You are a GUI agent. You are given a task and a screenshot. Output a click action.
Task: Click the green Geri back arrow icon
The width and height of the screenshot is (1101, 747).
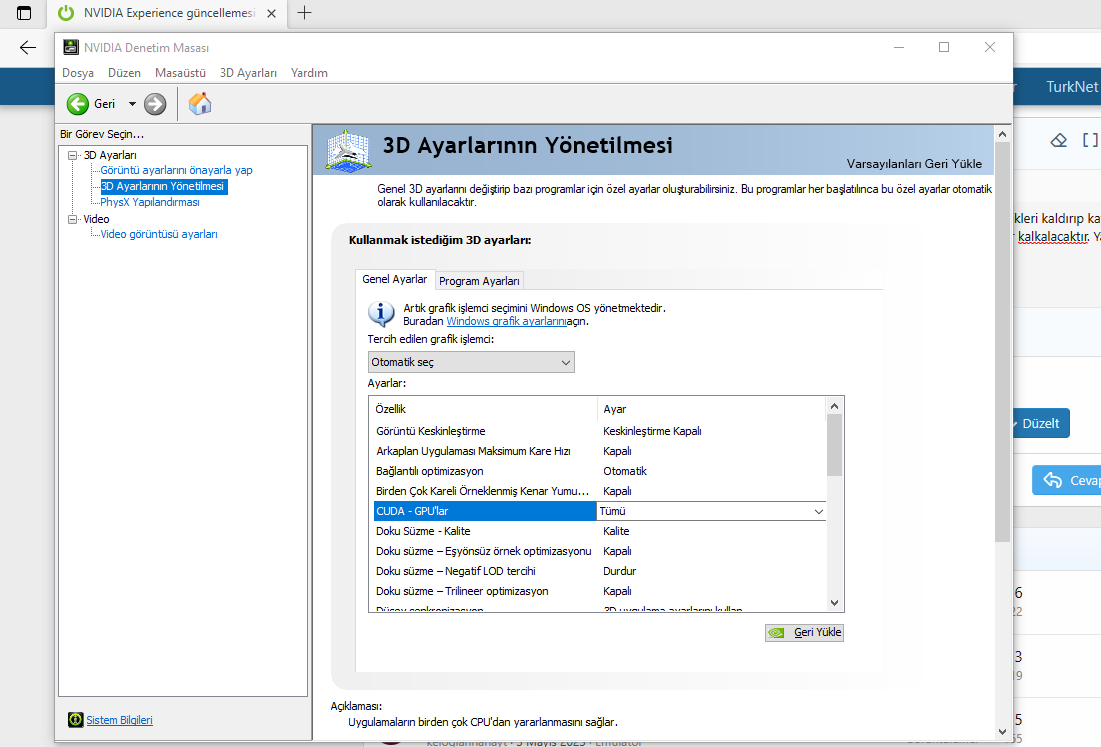[x=77, y=104]
